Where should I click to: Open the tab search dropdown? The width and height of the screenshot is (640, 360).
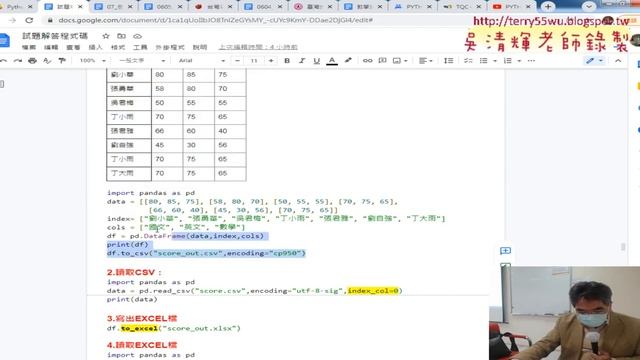tap(589, 7)
